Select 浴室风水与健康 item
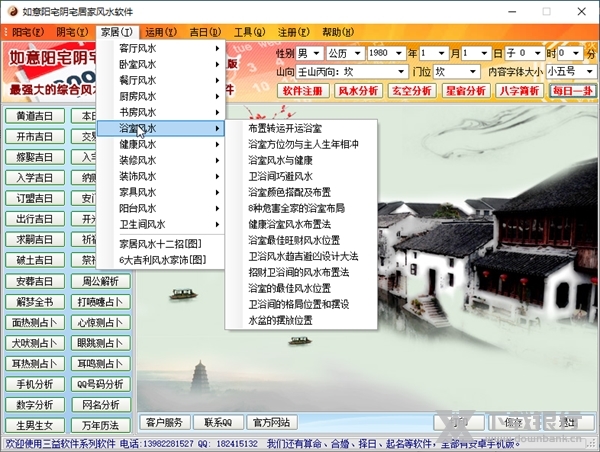 point(301,160)
